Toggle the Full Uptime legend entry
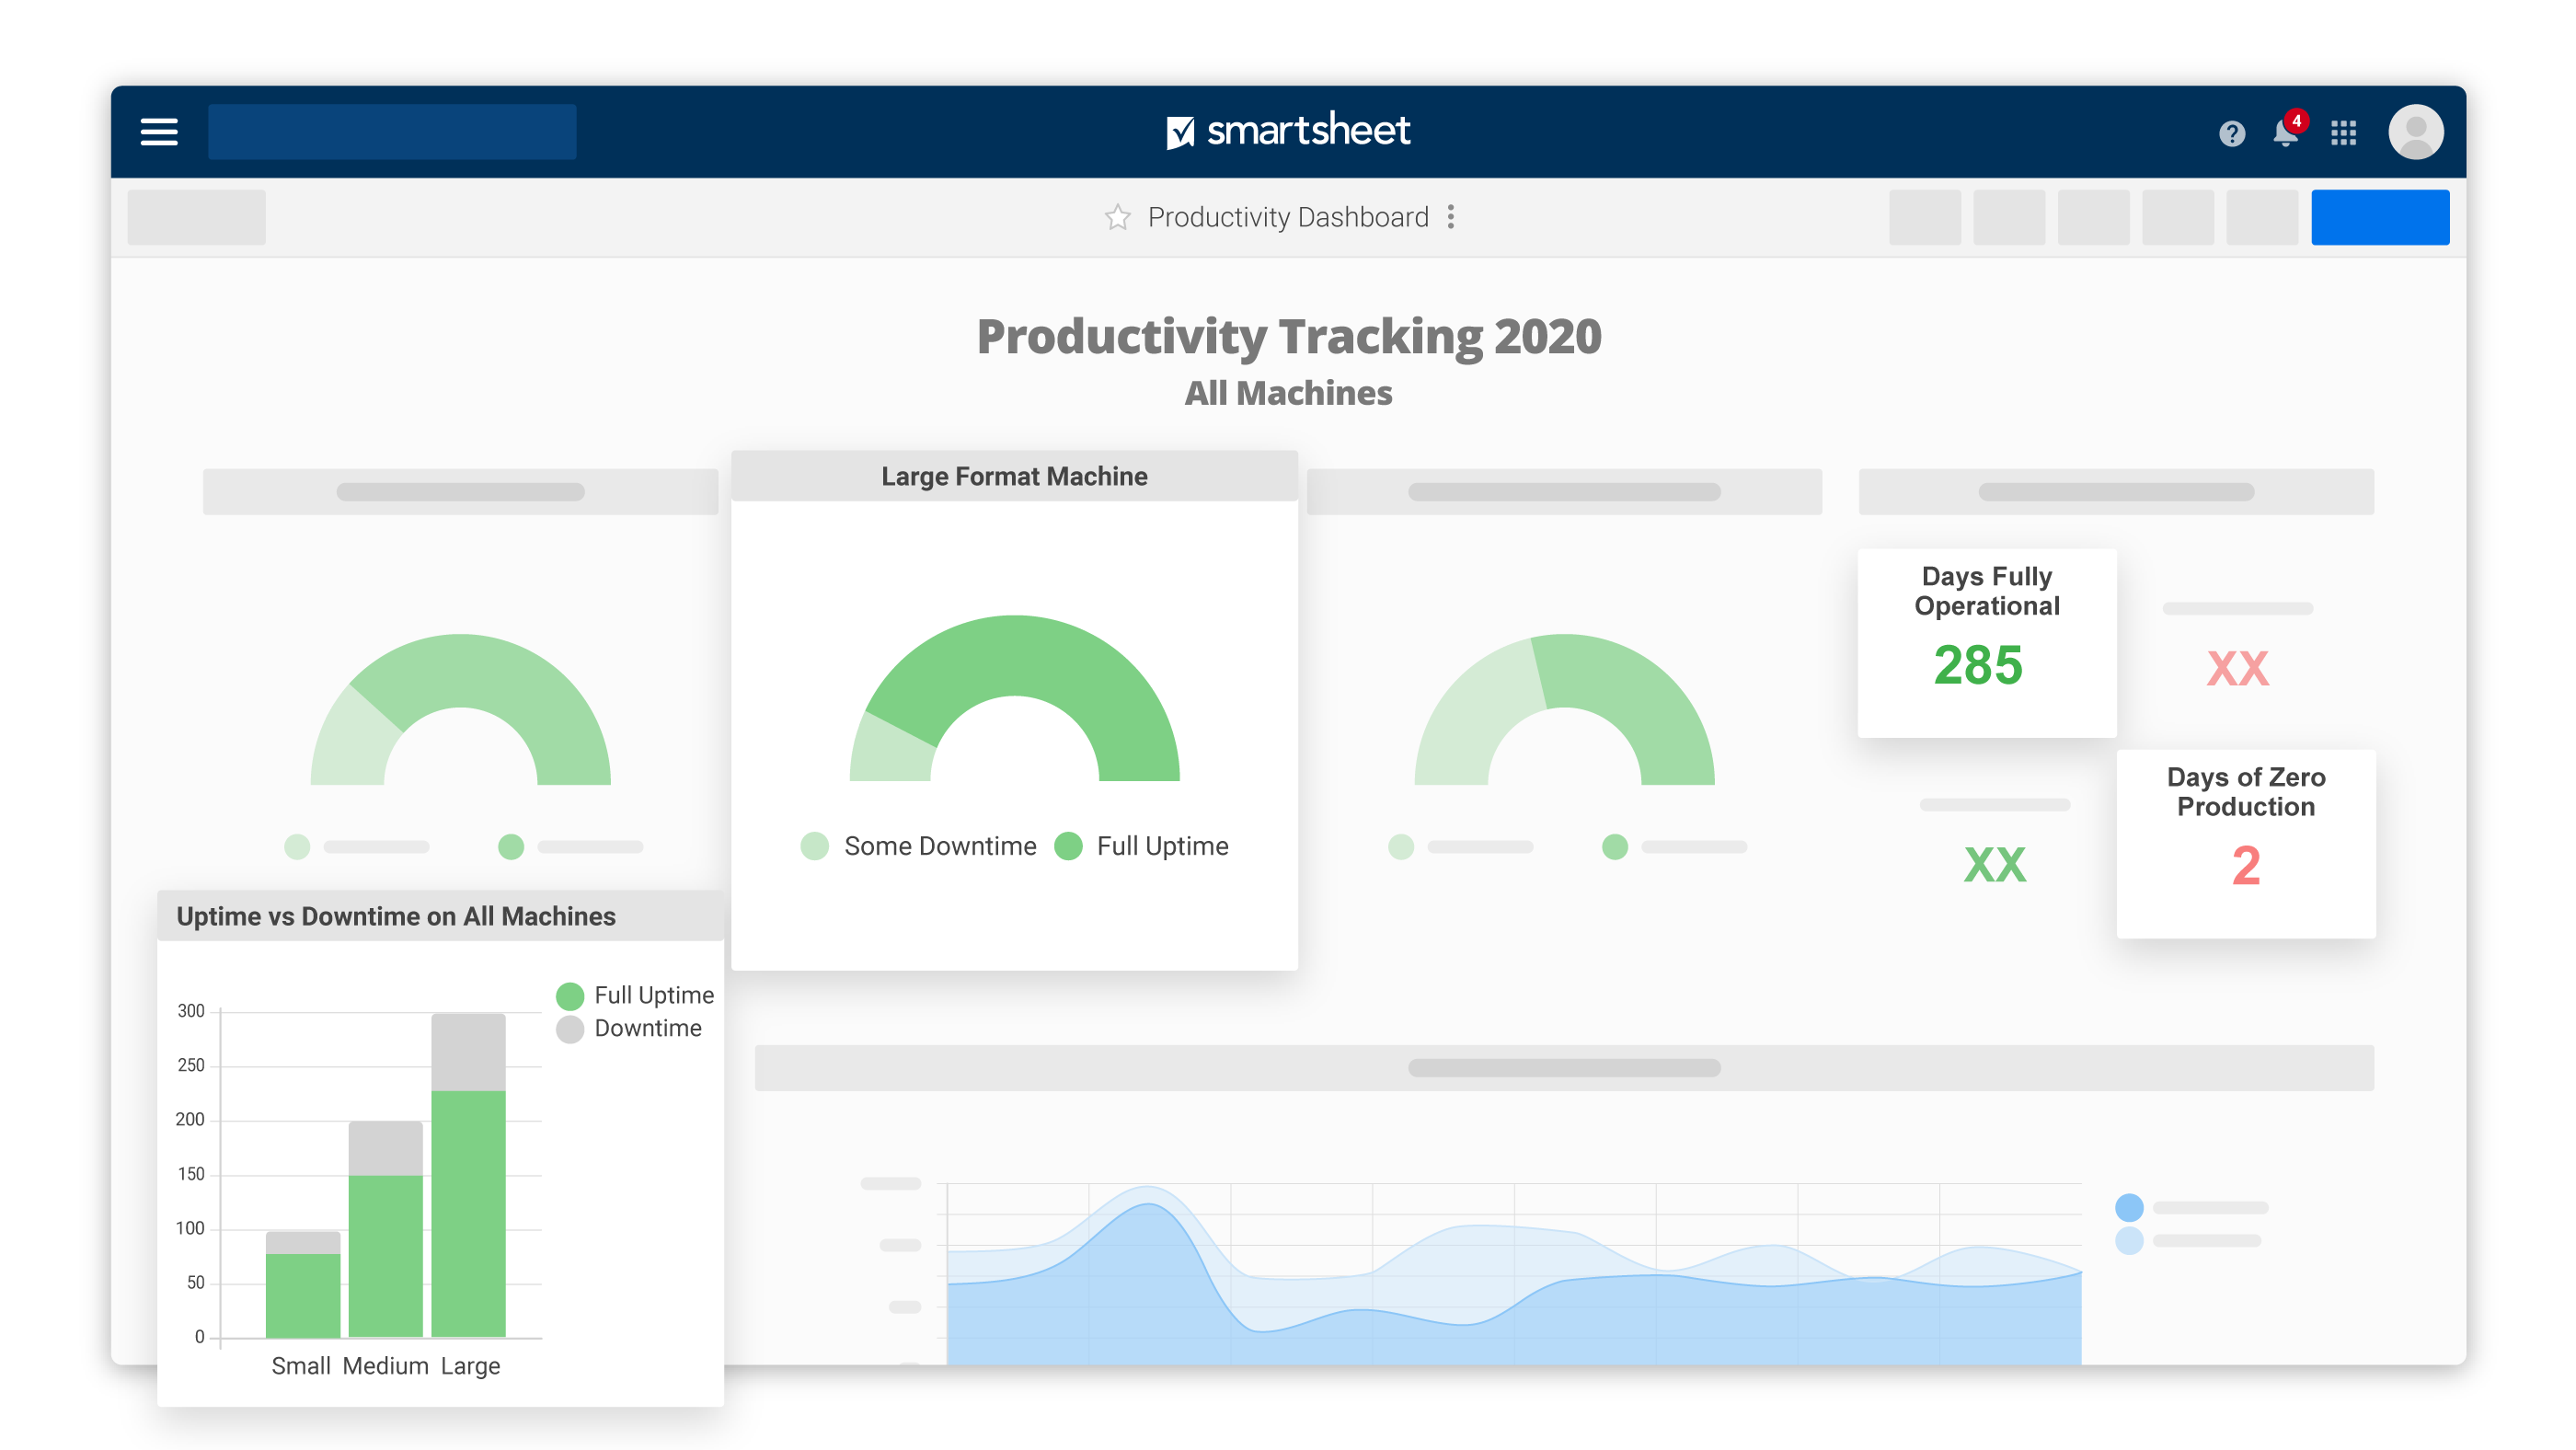 (x=1142, y=845)
